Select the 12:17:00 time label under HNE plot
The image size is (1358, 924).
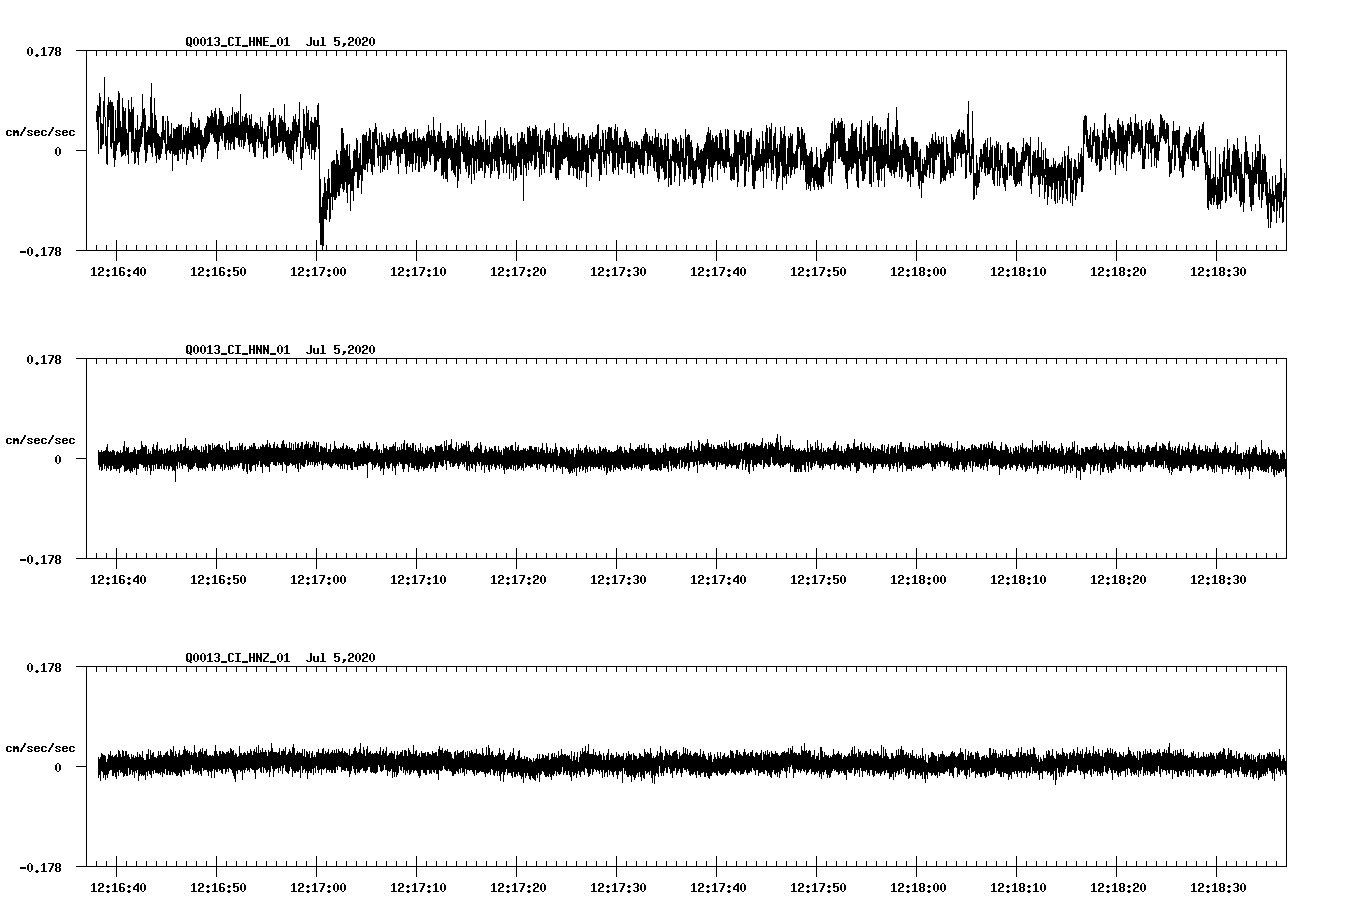coord(318,272)
